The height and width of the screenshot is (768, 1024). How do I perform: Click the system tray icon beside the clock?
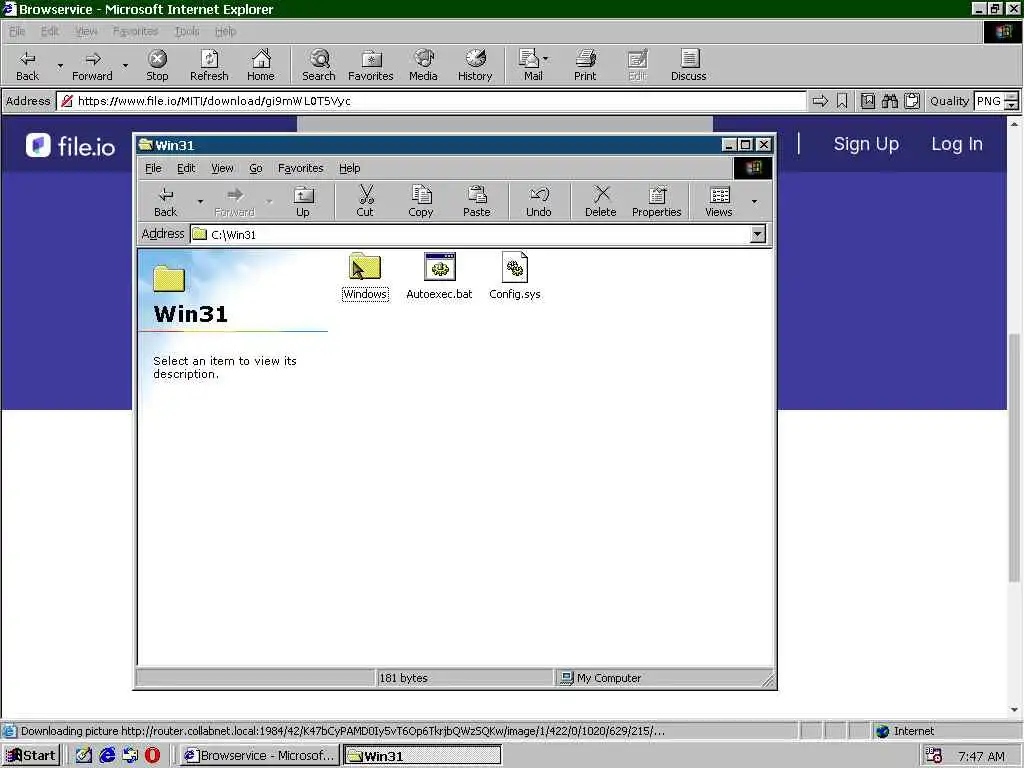pyautogui.click(x=934, y=756)
